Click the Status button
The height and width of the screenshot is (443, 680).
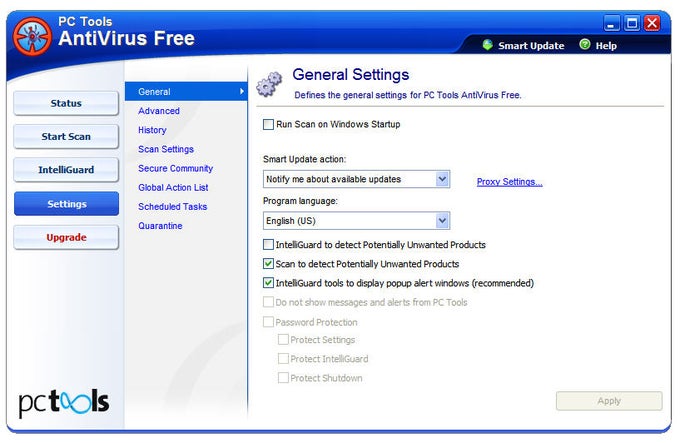pos(66,103)
